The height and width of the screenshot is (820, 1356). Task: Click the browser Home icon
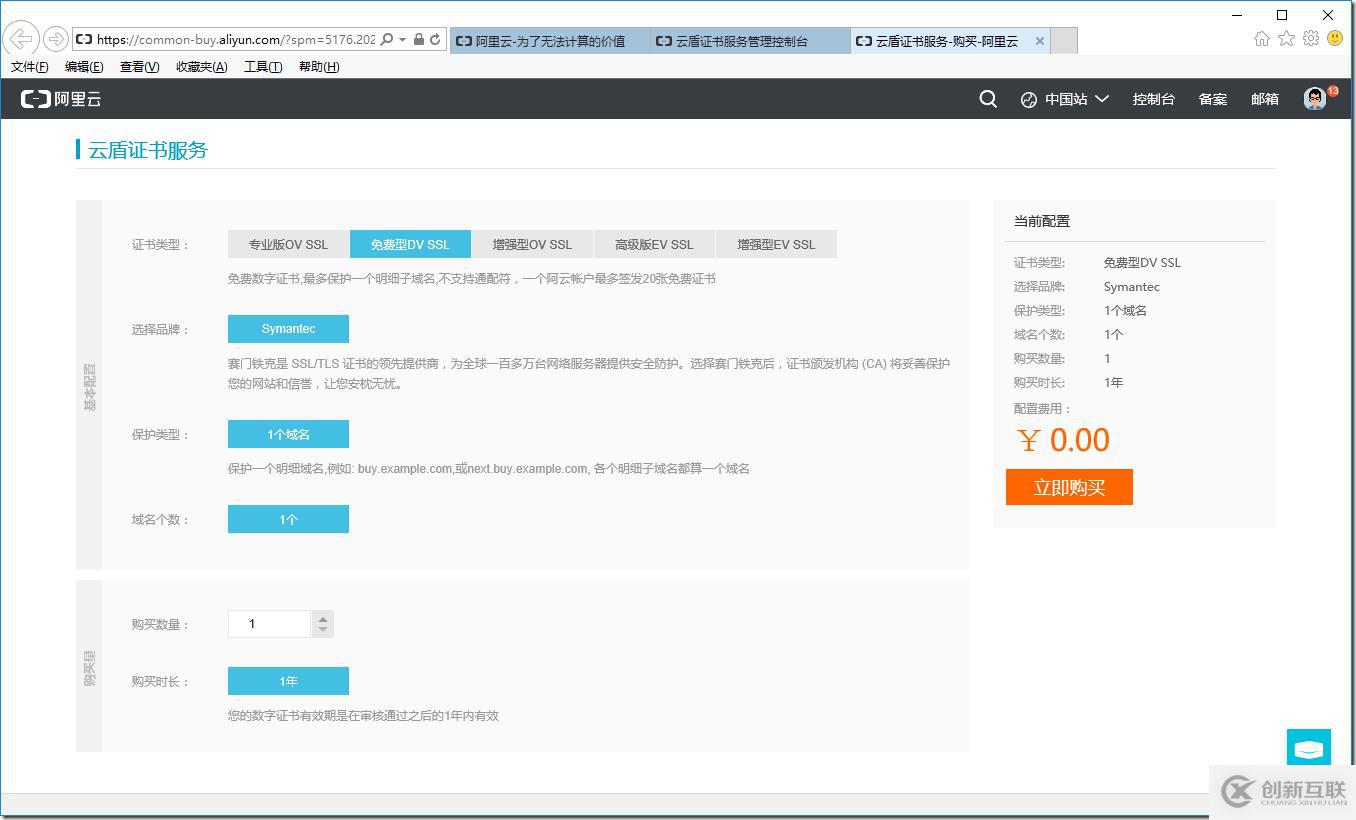(1262, 38)
